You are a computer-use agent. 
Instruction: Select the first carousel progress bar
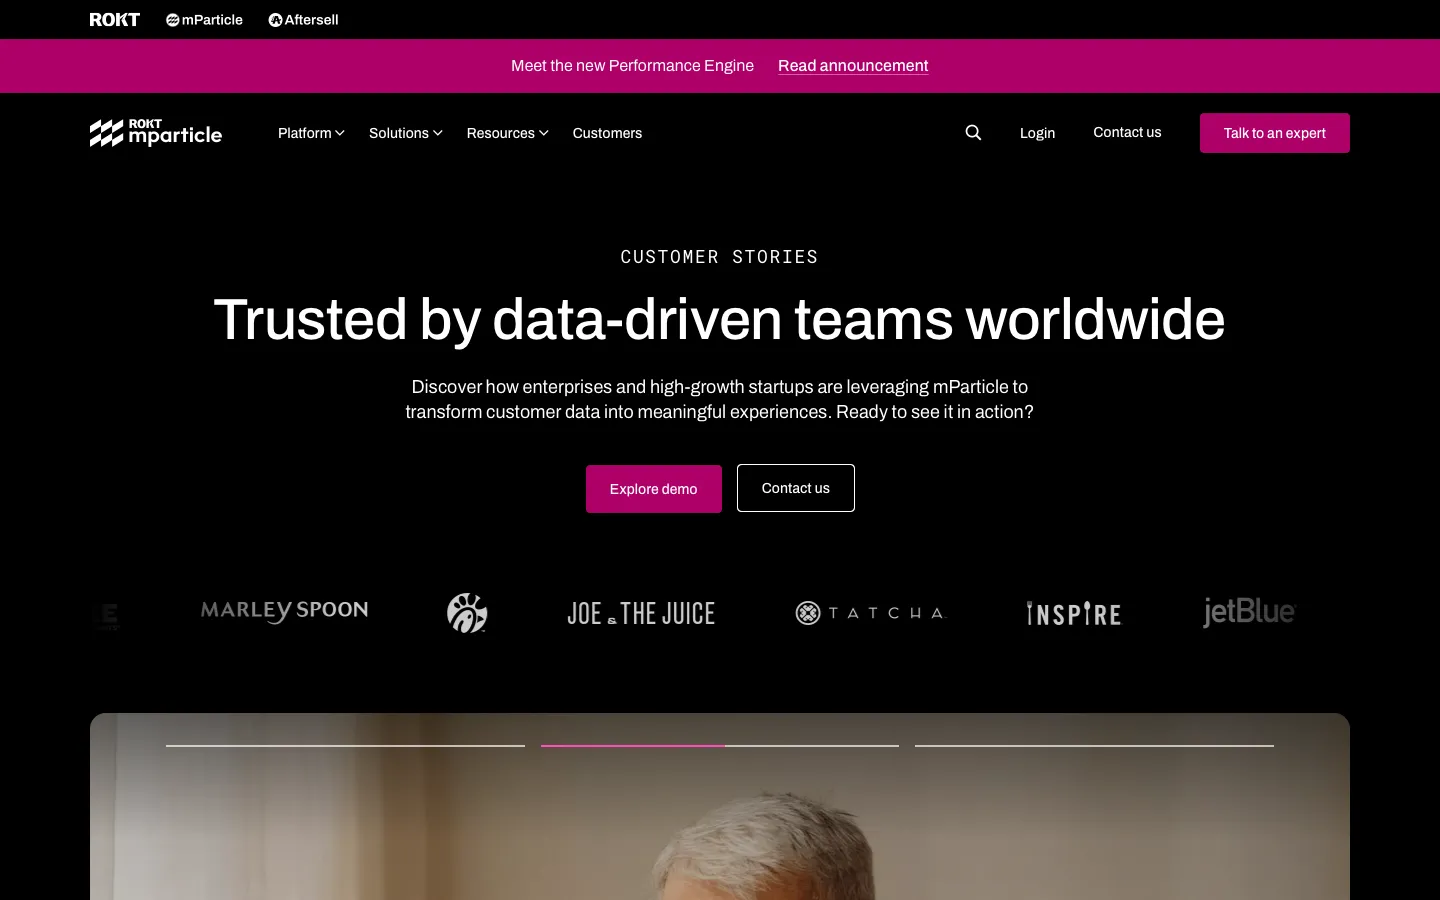click(x=345, y=745)
